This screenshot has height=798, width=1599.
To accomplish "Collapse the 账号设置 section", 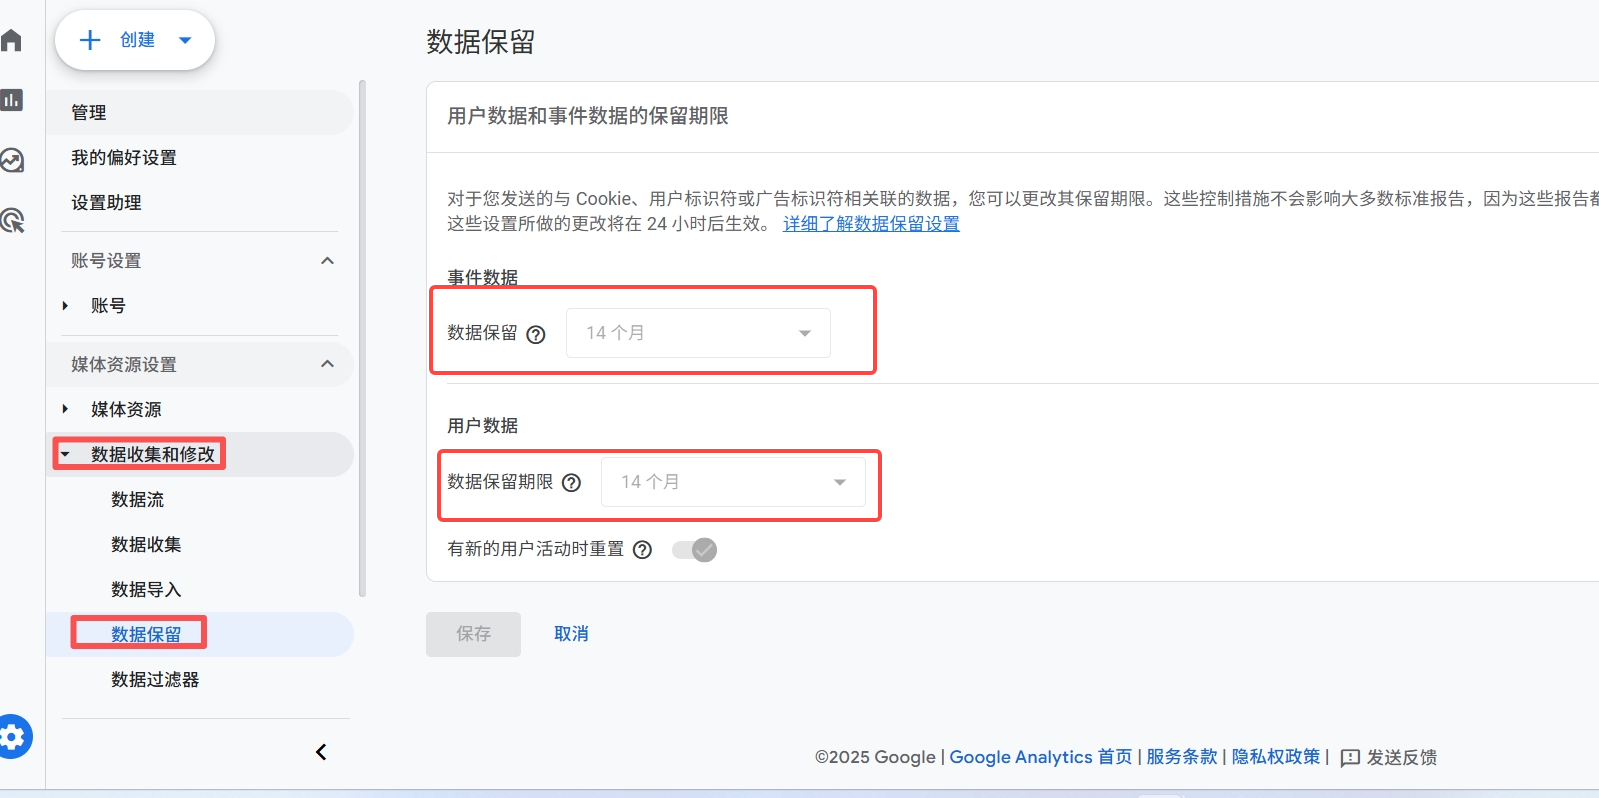I will click(x=327, y=261).
